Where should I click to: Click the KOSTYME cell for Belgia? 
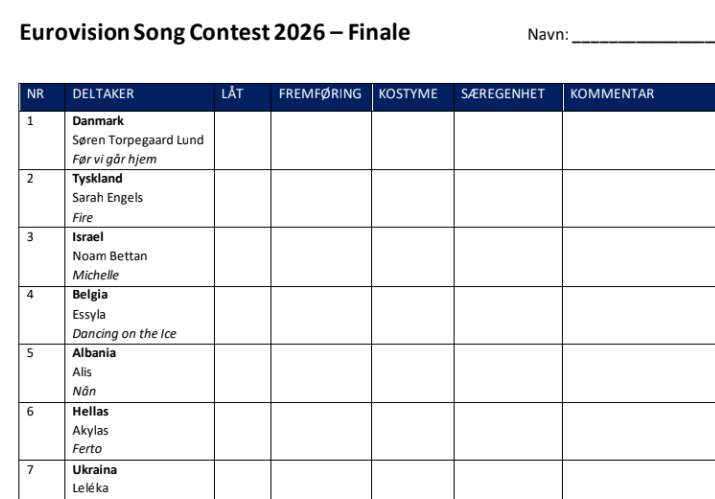[413, 315]
